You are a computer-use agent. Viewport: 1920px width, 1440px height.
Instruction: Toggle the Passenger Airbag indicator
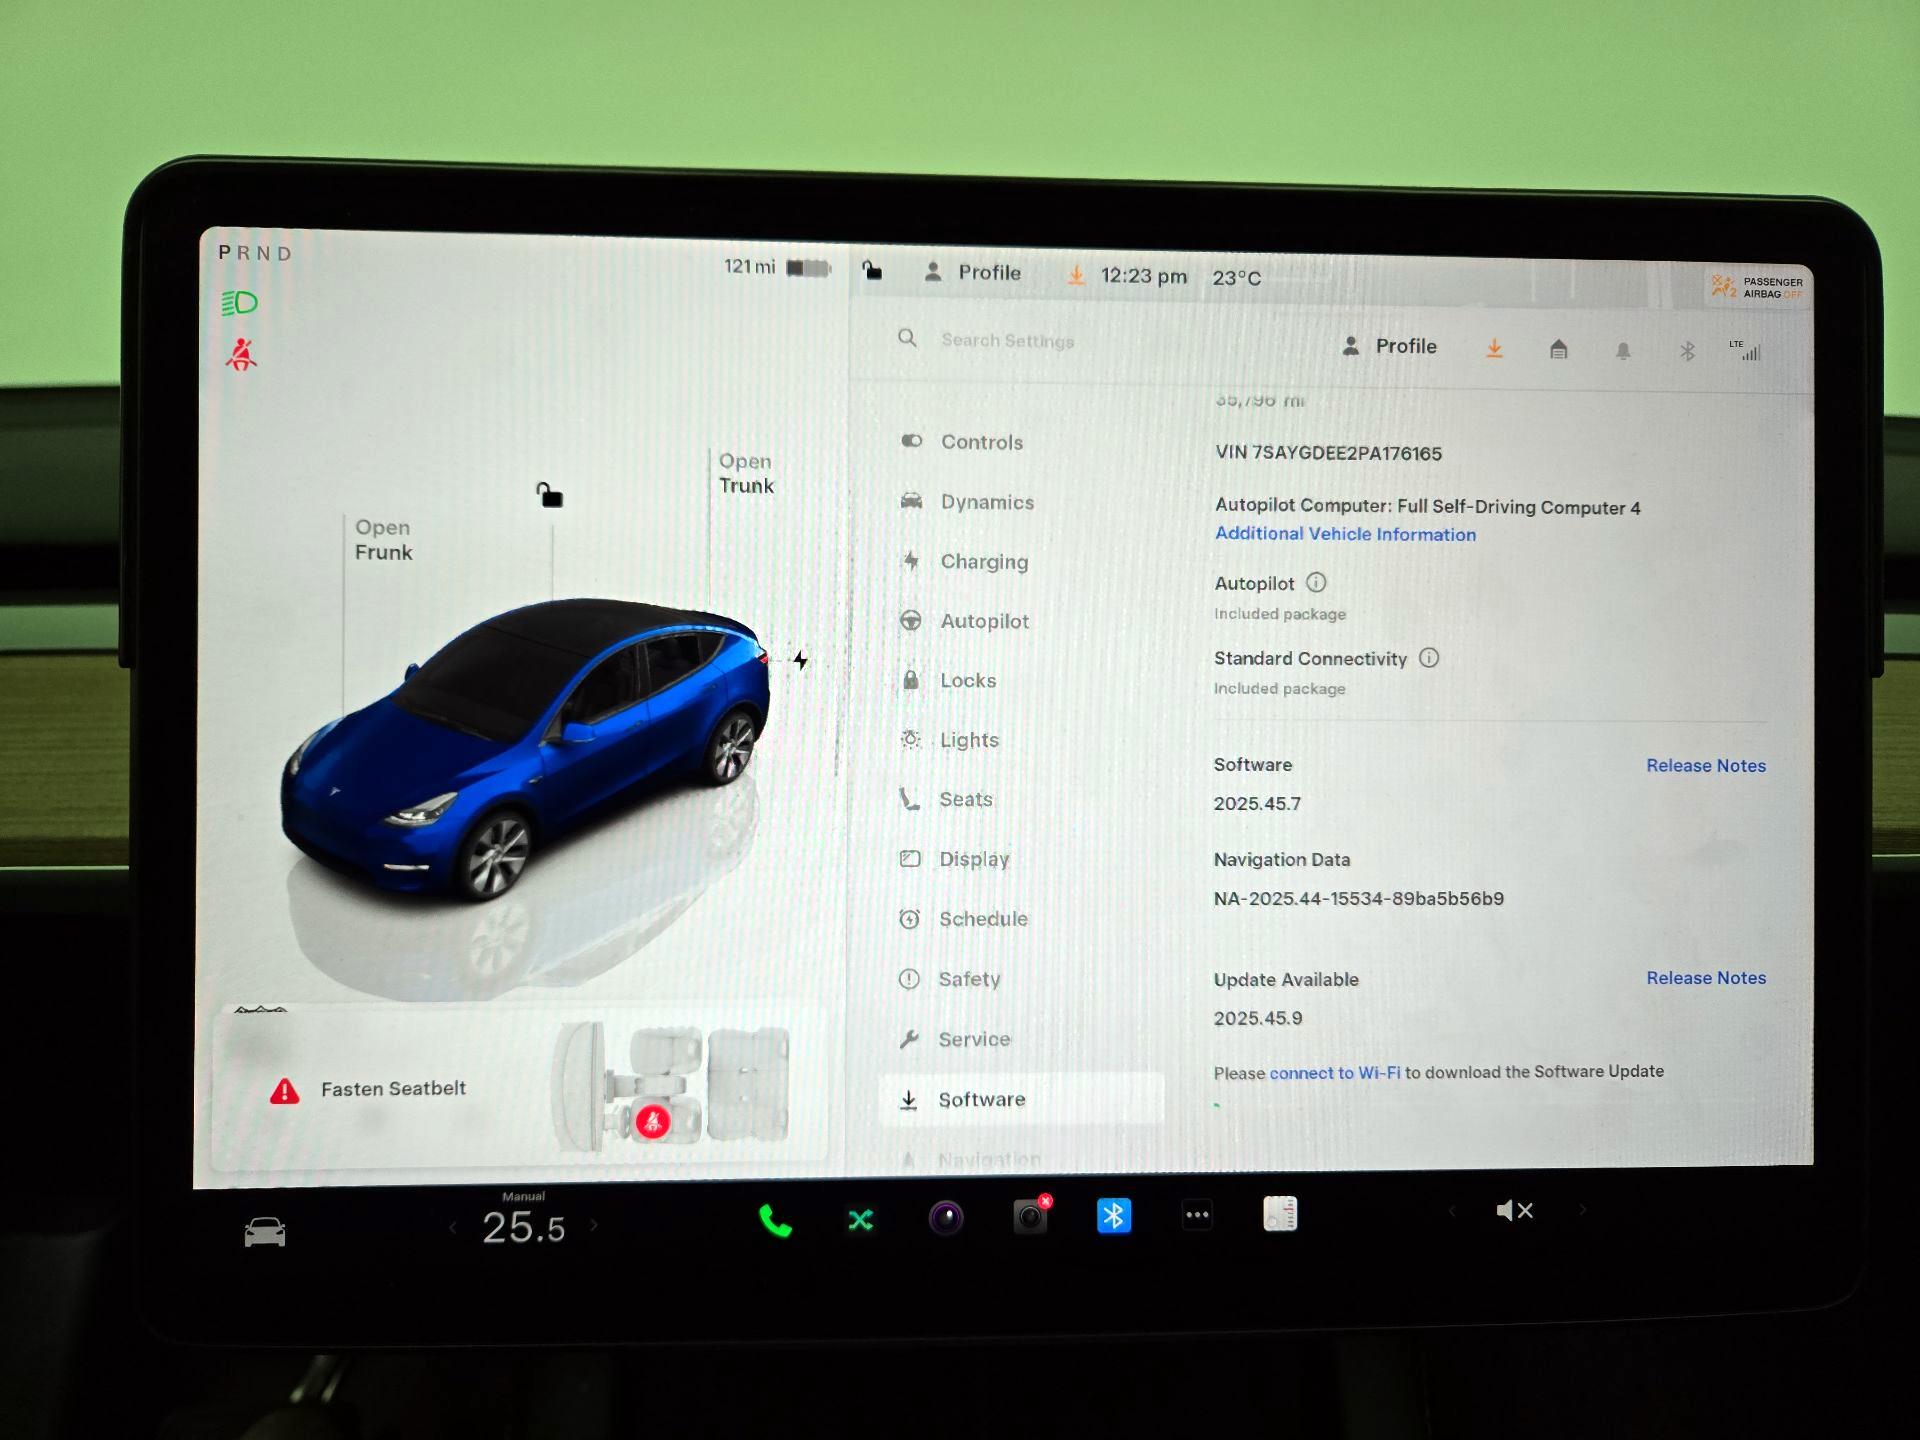(x=1755, y=287)
